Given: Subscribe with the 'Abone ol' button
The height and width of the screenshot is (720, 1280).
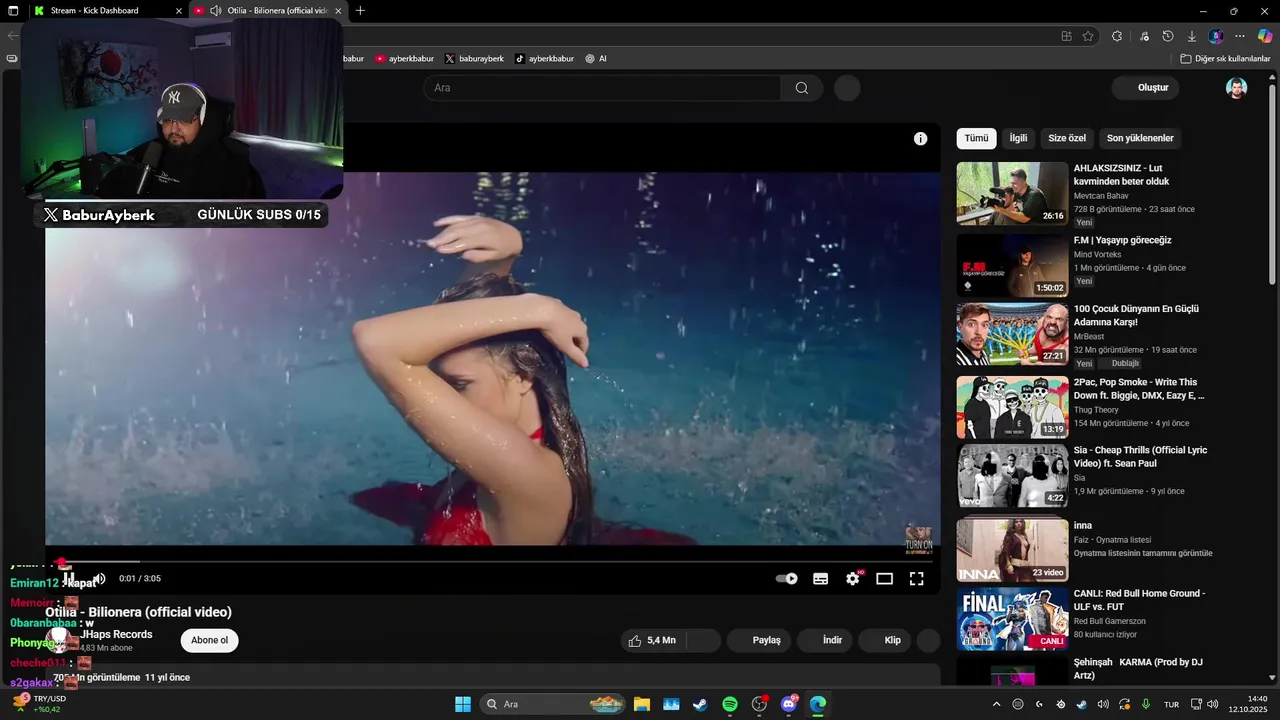Looking at the screenshot, I should (x=210, y=640).
